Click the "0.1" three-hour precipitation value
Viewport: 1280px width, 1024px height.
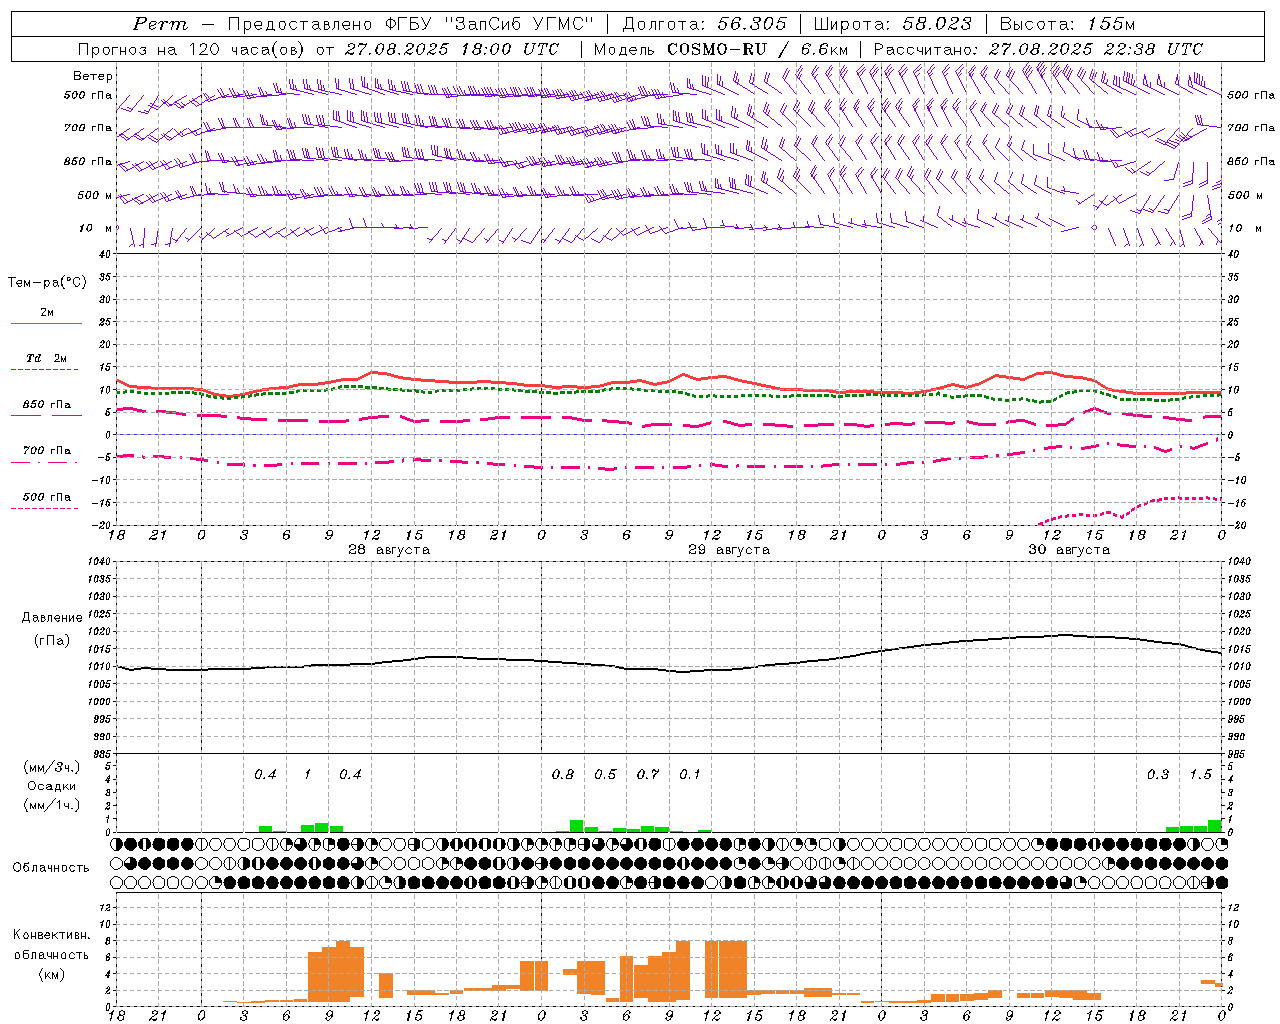point(690,774)
